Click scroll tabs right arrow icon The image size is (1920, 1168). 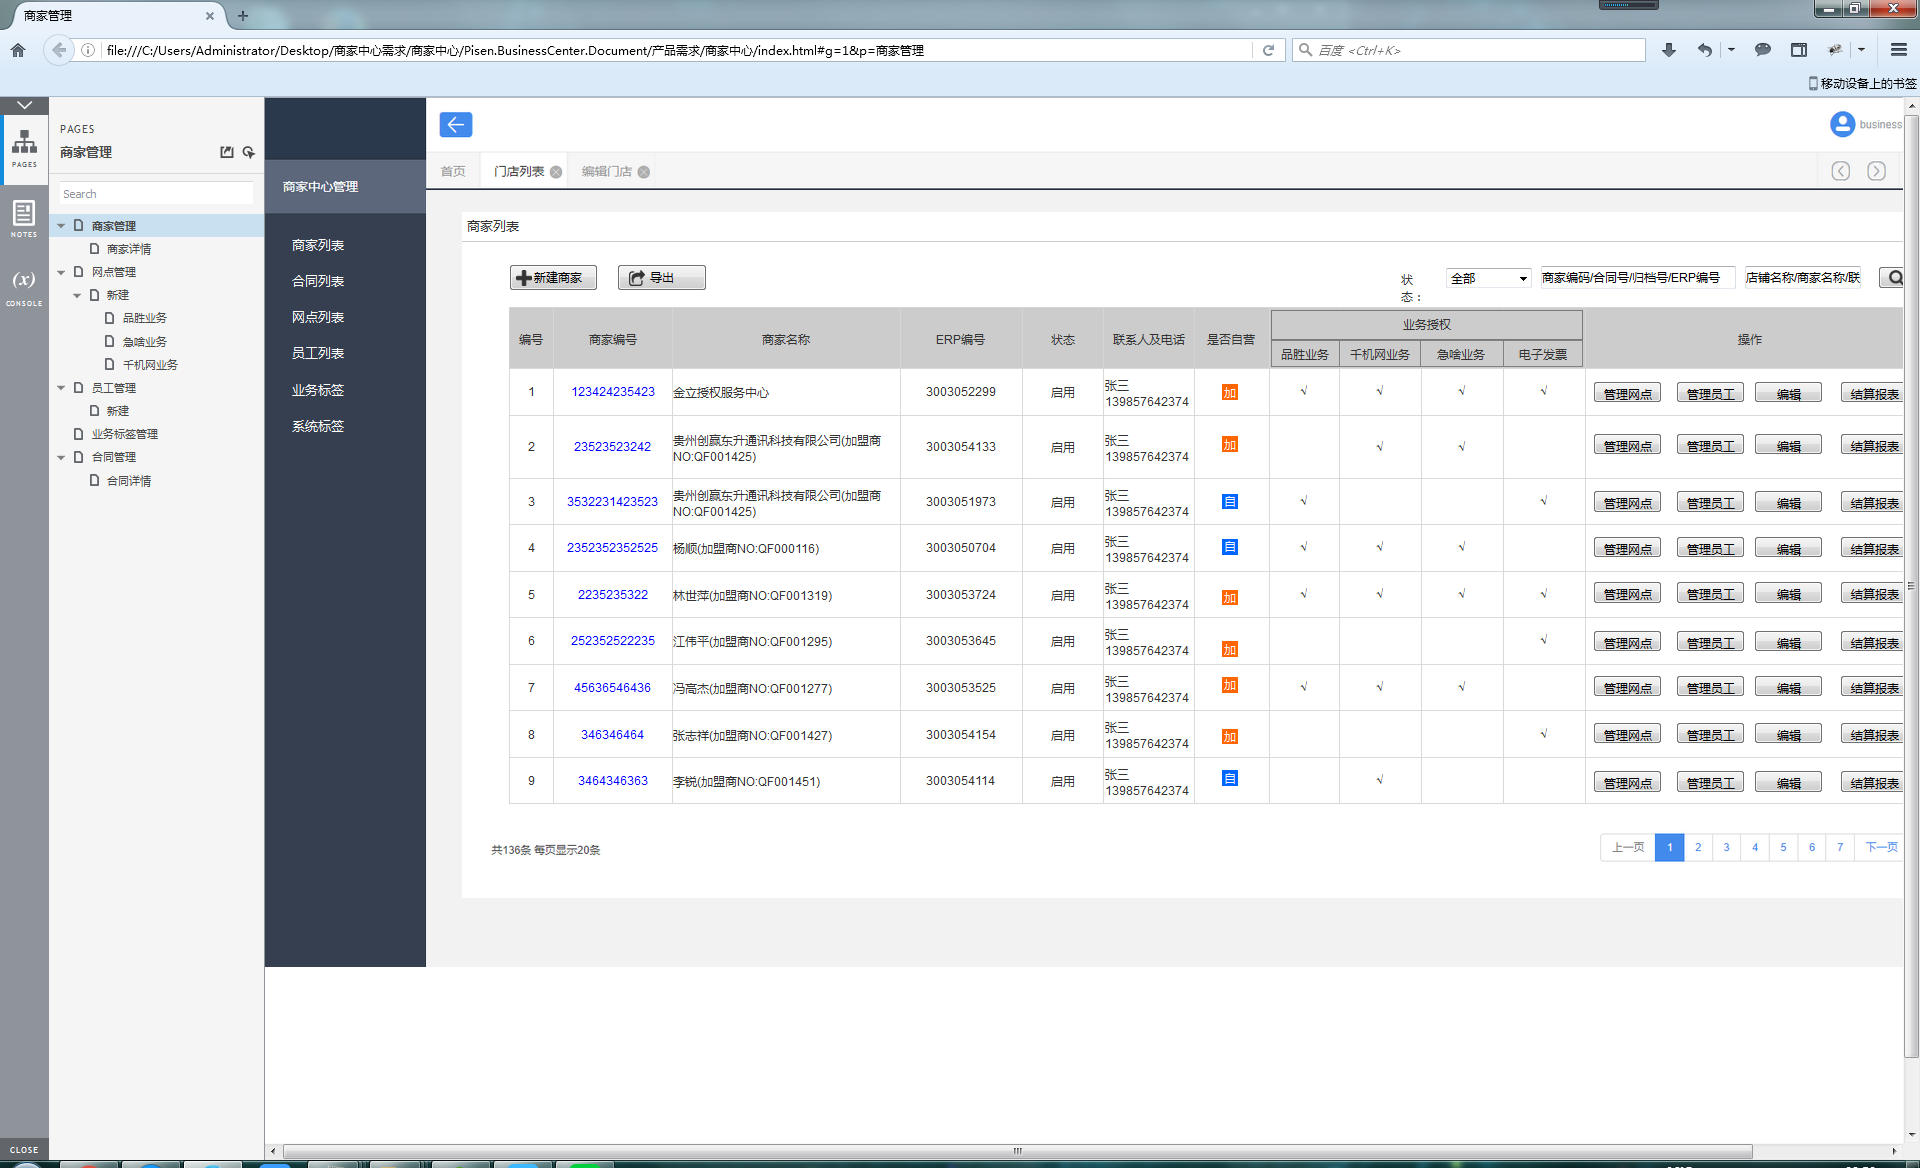1876,171
